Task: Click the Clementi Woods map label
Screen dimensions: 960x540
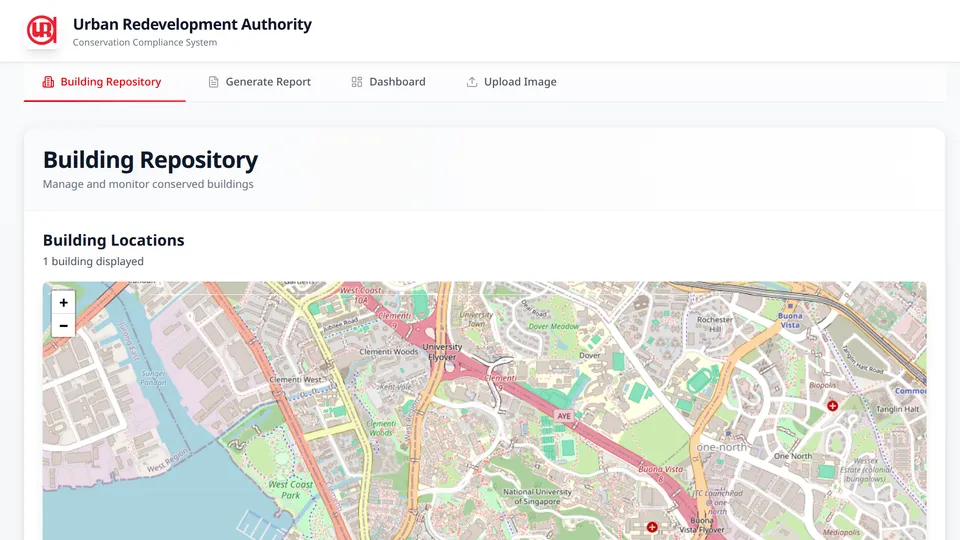Action: (x=389, y=352)
